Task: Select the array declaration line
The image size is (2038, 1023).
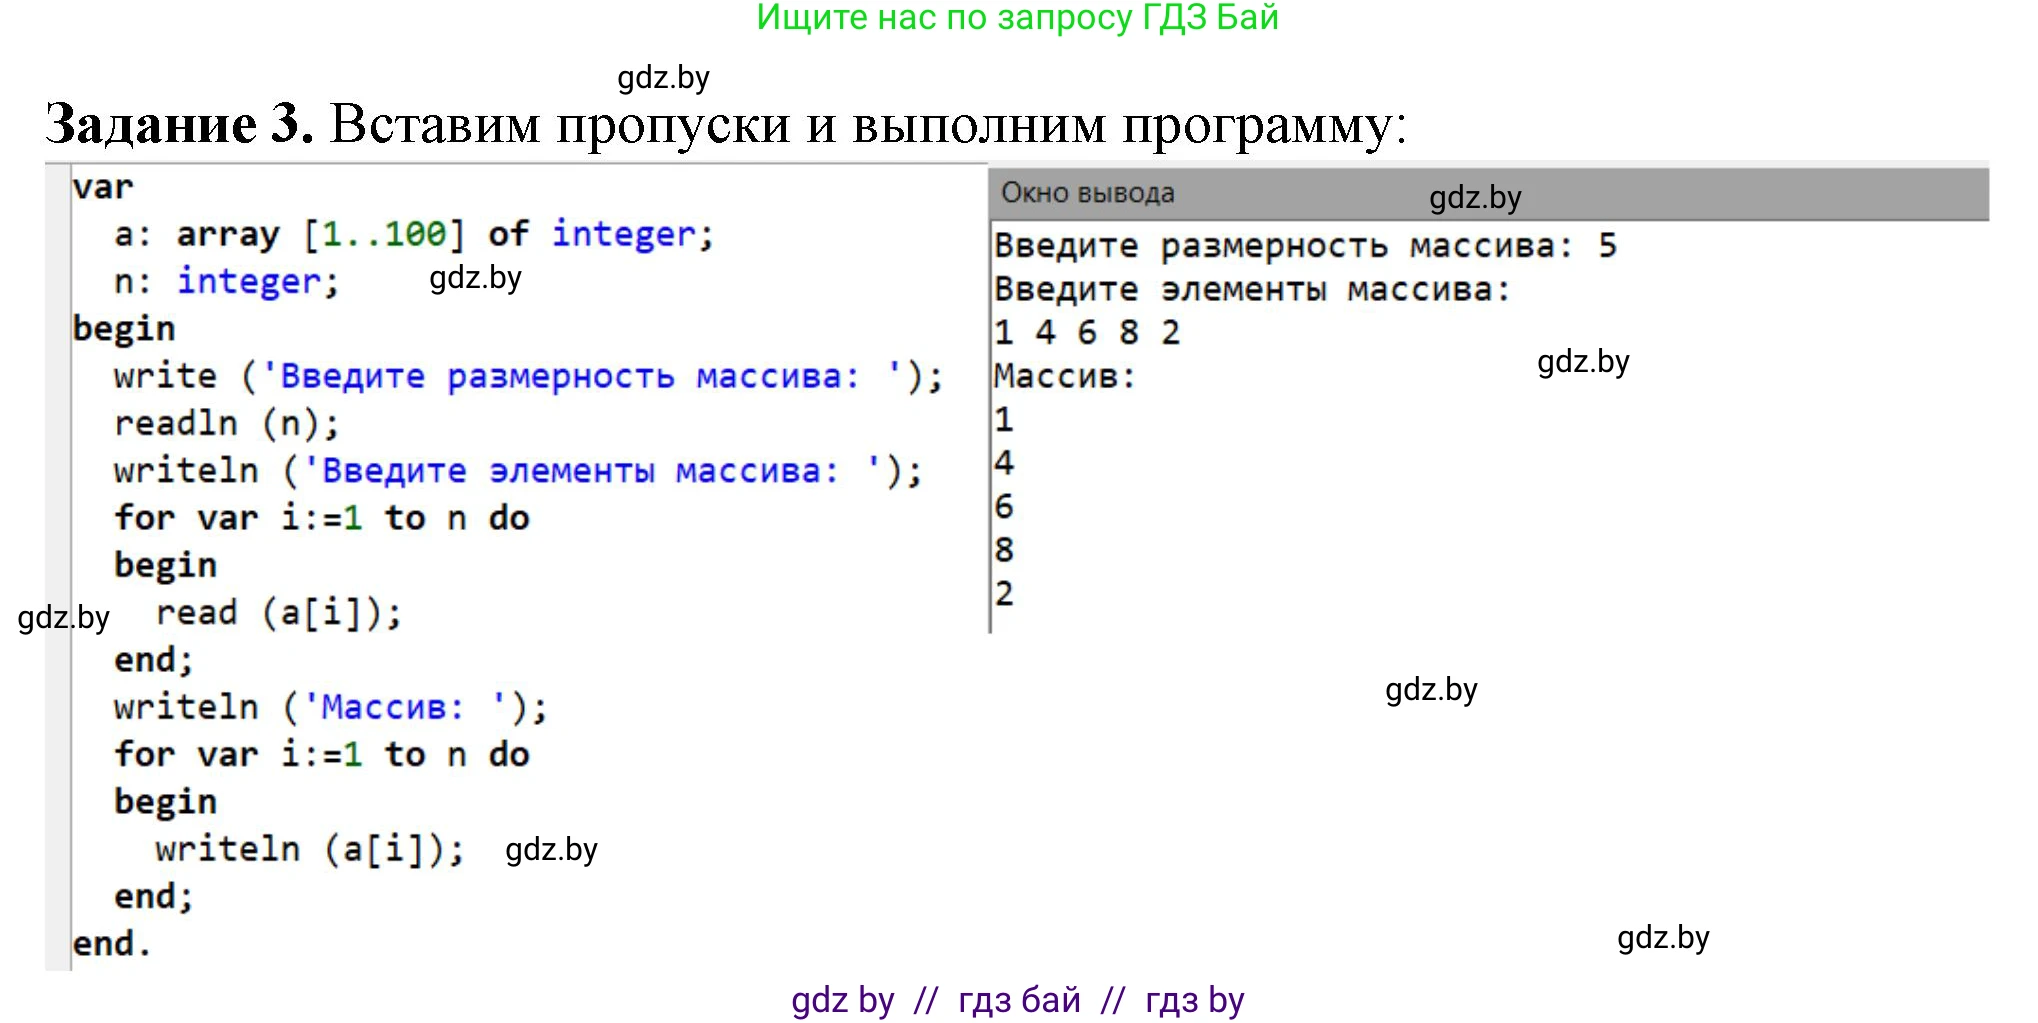Action: 400,233
